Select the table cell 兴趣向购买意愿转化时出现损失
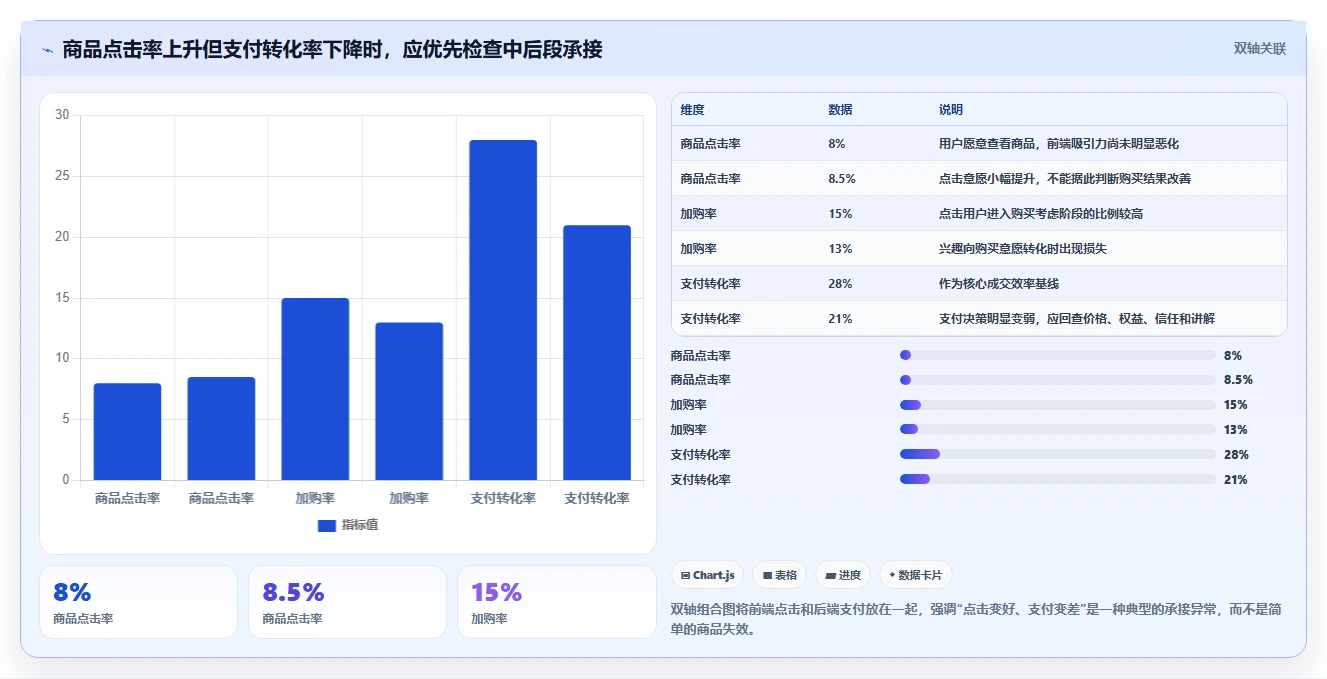Screen dimensions: 1327x679 pos(1023,249)
